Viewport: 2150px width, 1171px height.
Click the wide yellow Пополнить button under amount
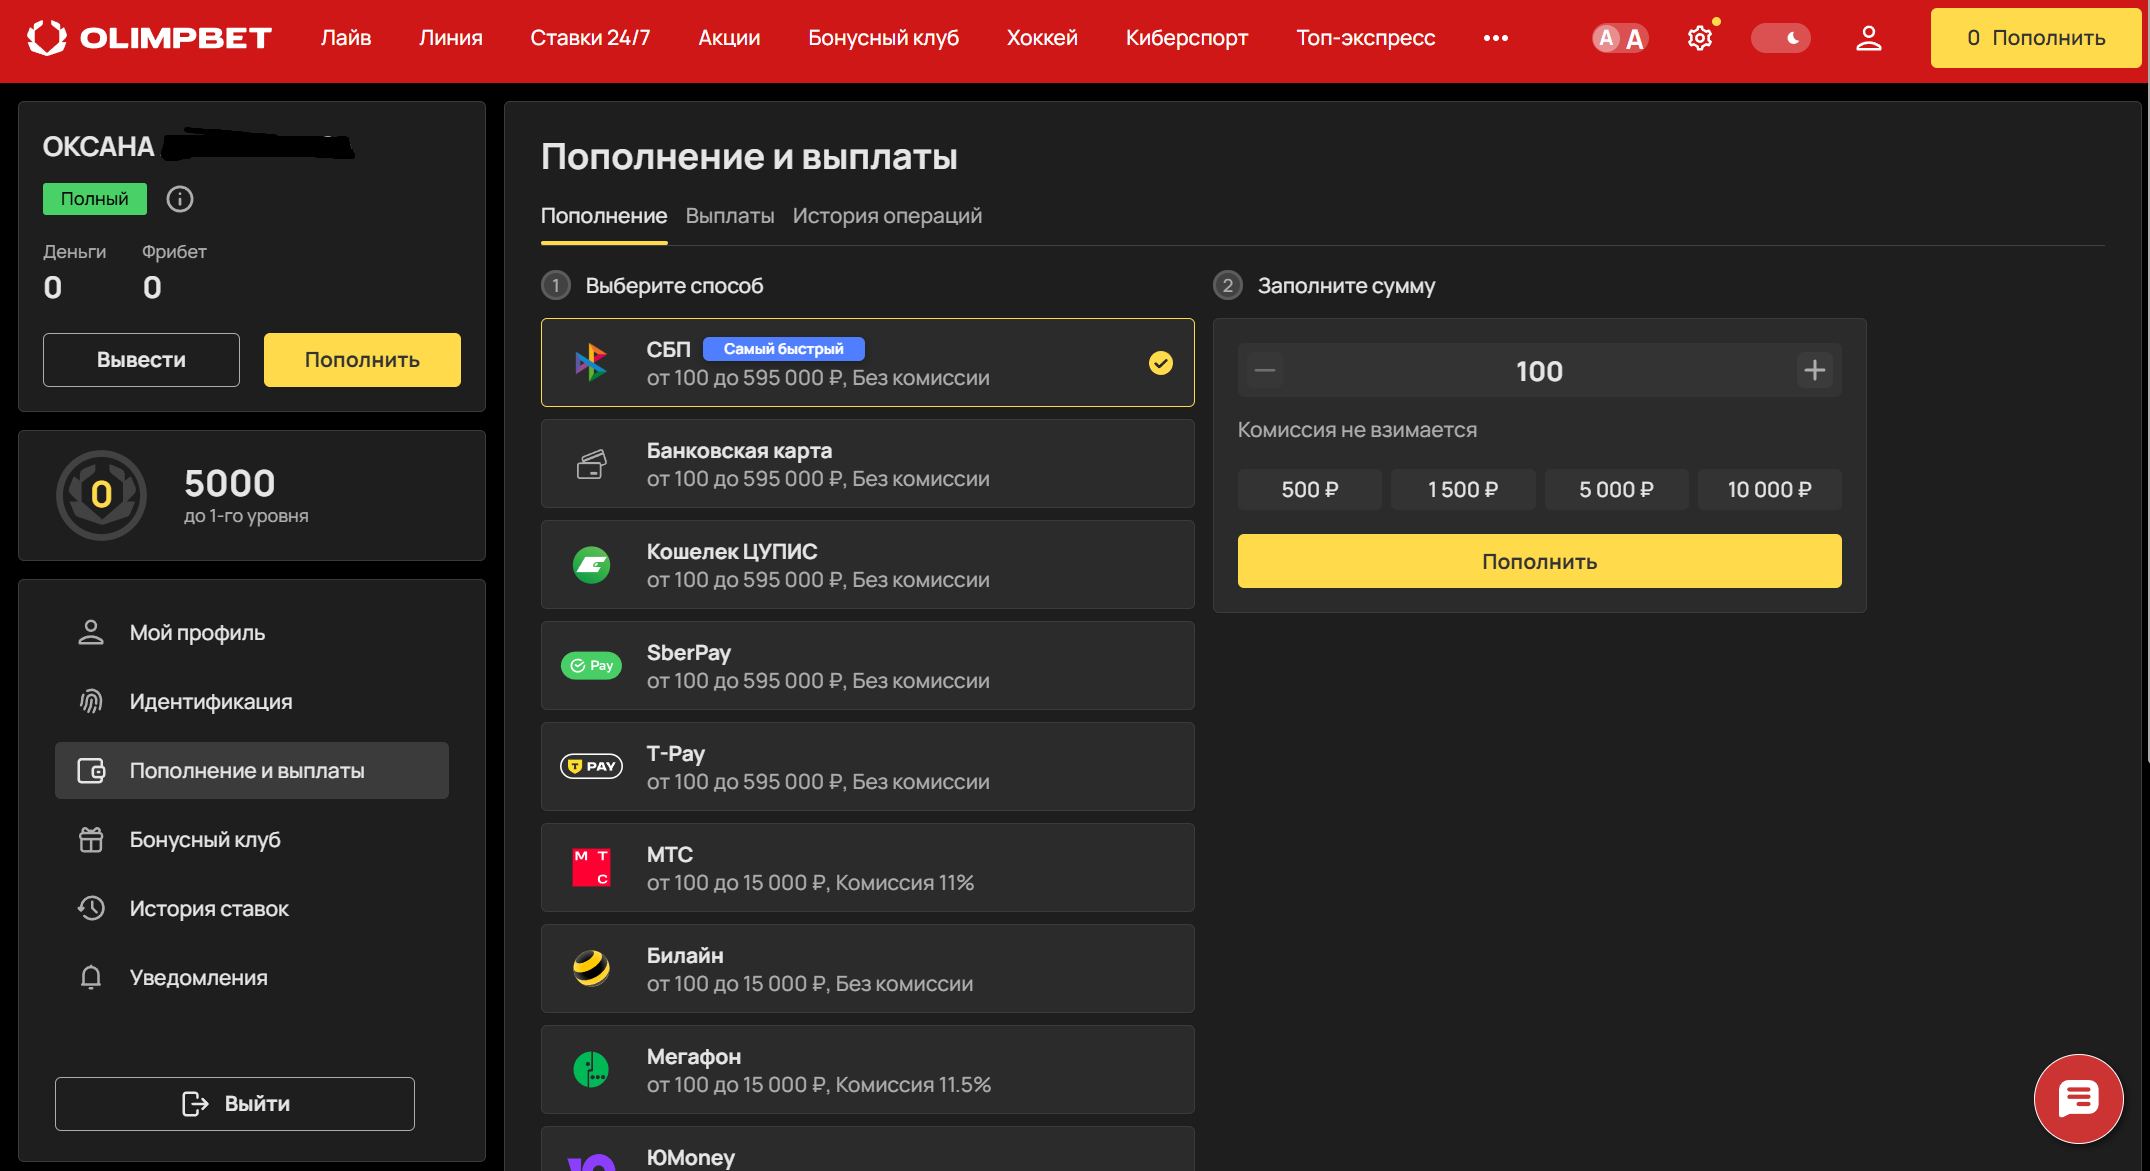1539,561
